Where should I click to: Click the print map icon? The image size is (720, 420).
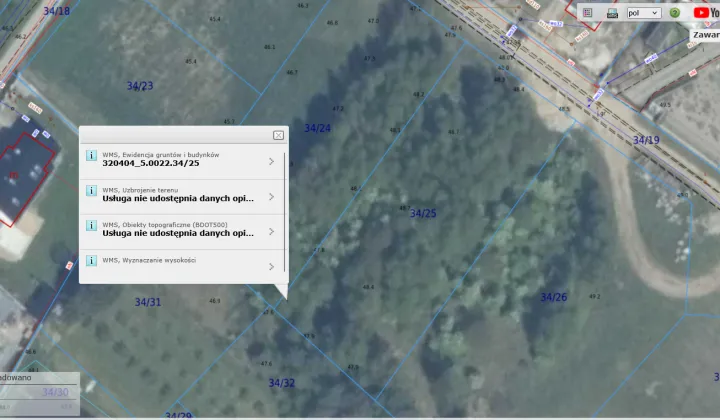click(612, 13)
